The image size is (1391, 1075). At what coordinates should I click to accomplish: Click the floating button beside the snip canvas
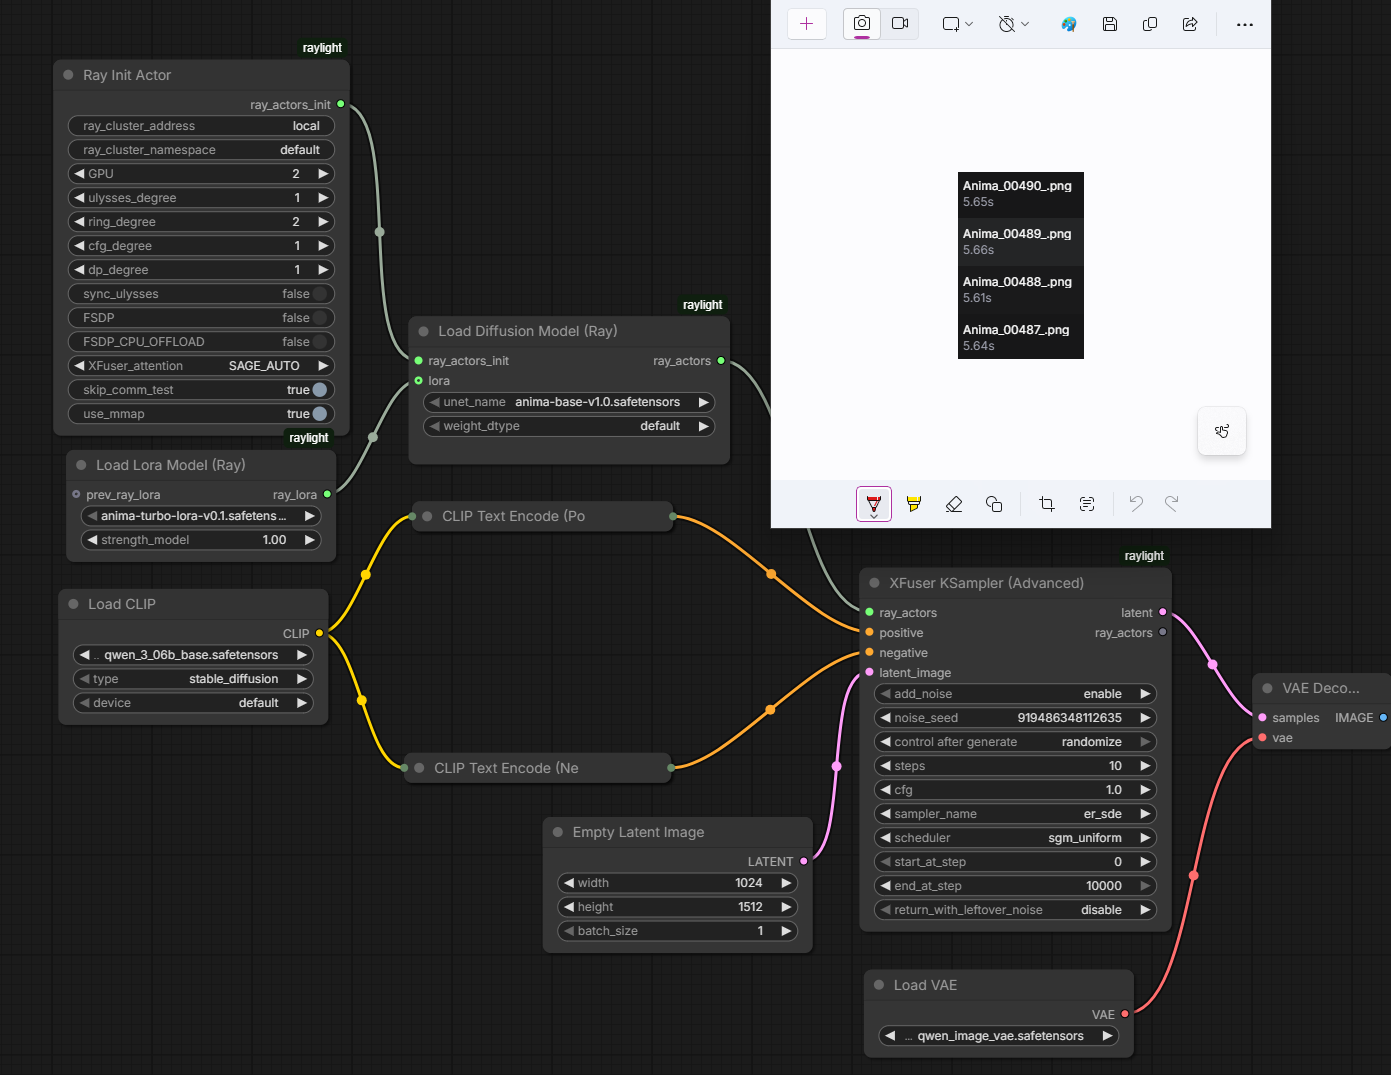[1222, 431]
